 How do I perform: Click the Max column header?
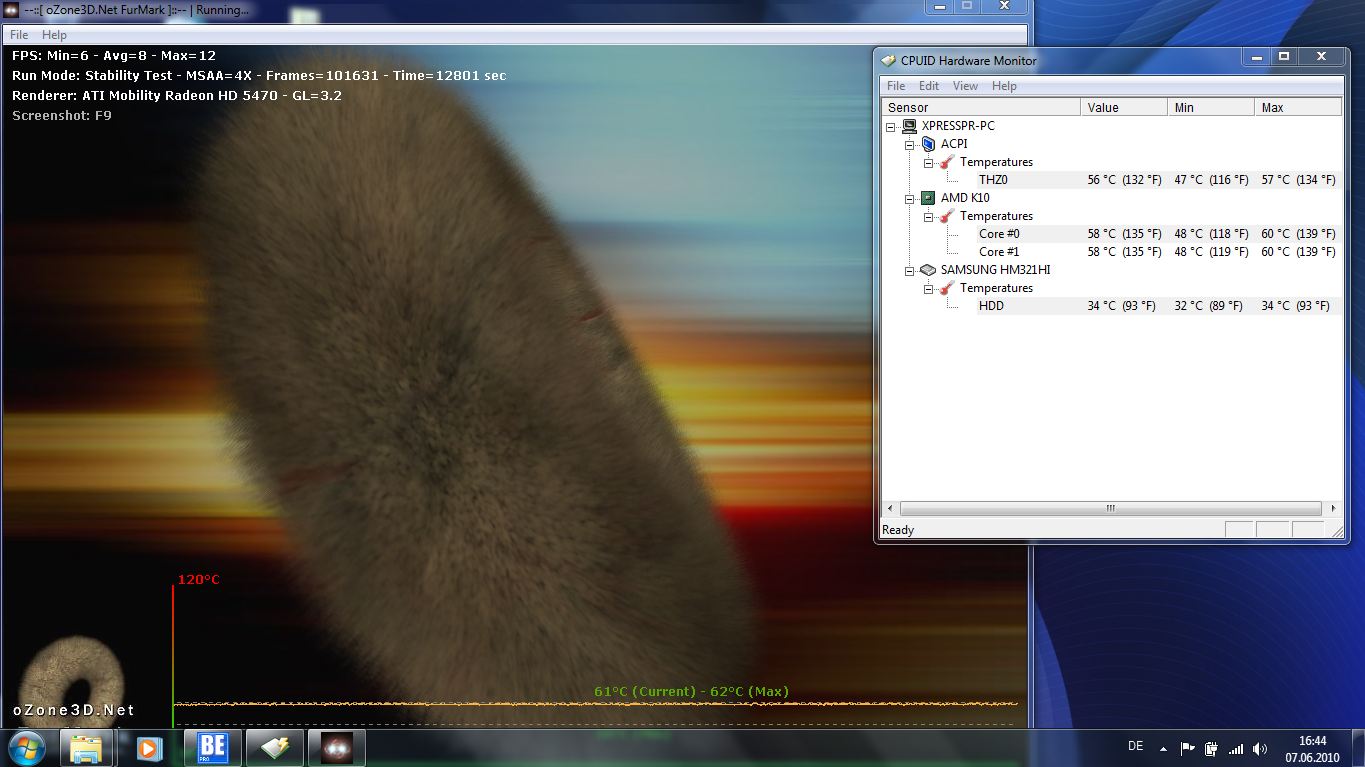pos(1298,107)
